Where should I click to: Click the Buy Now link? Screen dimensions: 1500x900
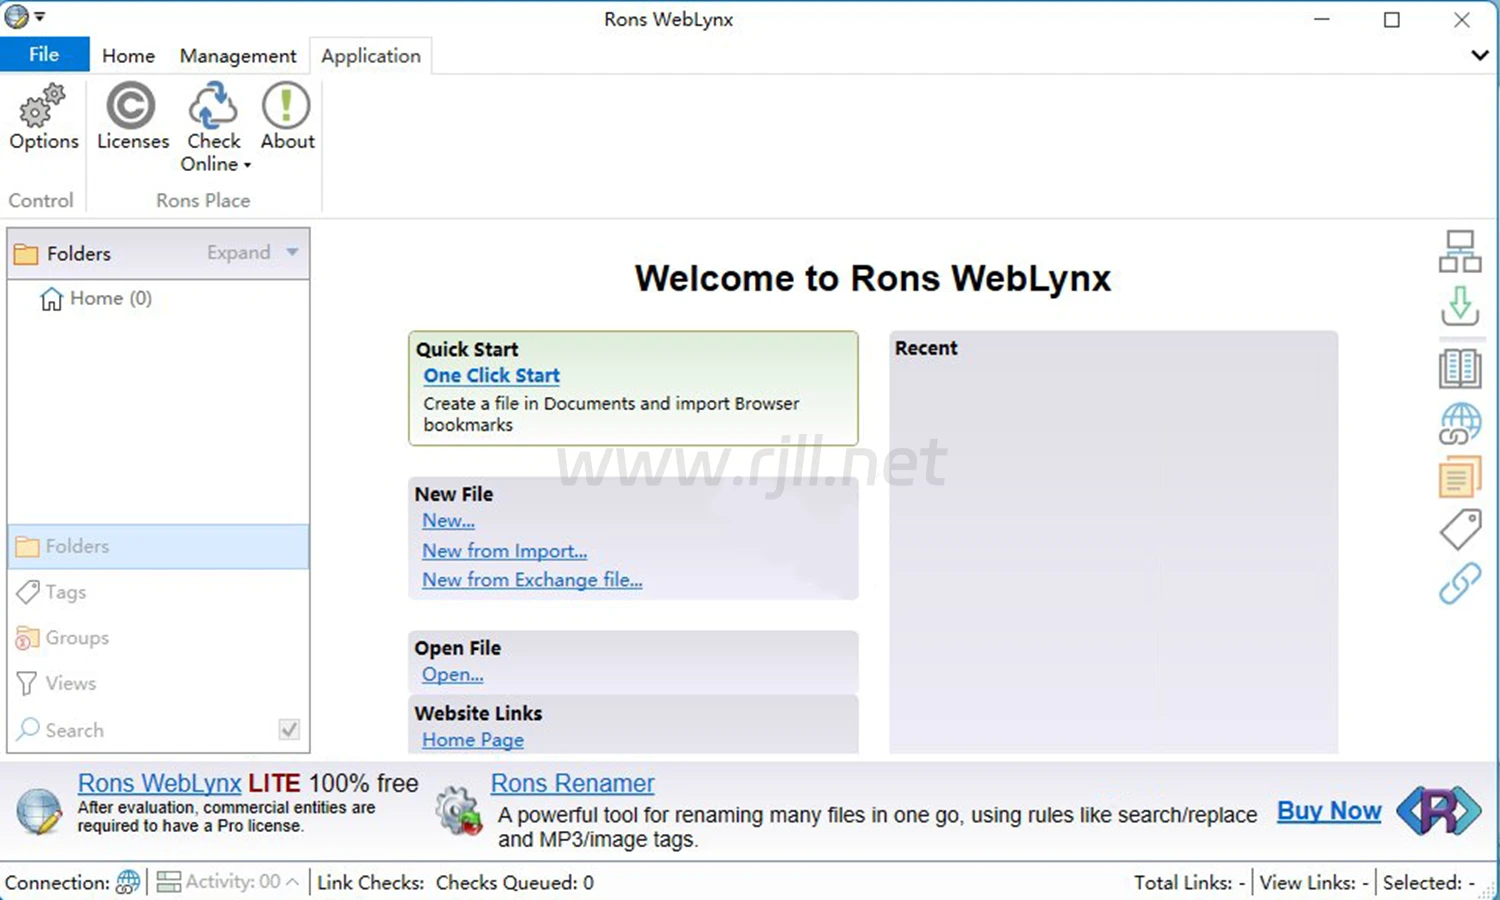click(1328, 811)
